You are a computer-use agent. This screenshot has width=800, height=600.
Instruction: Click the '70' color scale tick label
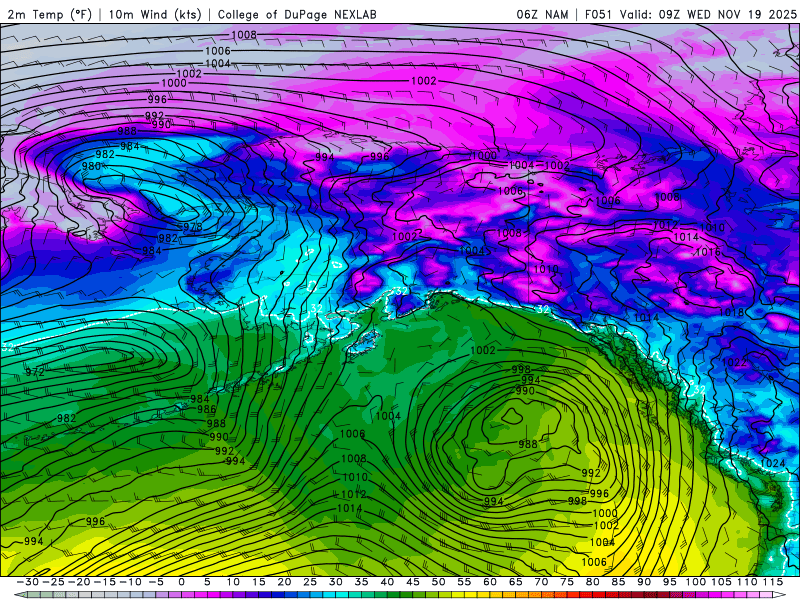pos(541,582)
